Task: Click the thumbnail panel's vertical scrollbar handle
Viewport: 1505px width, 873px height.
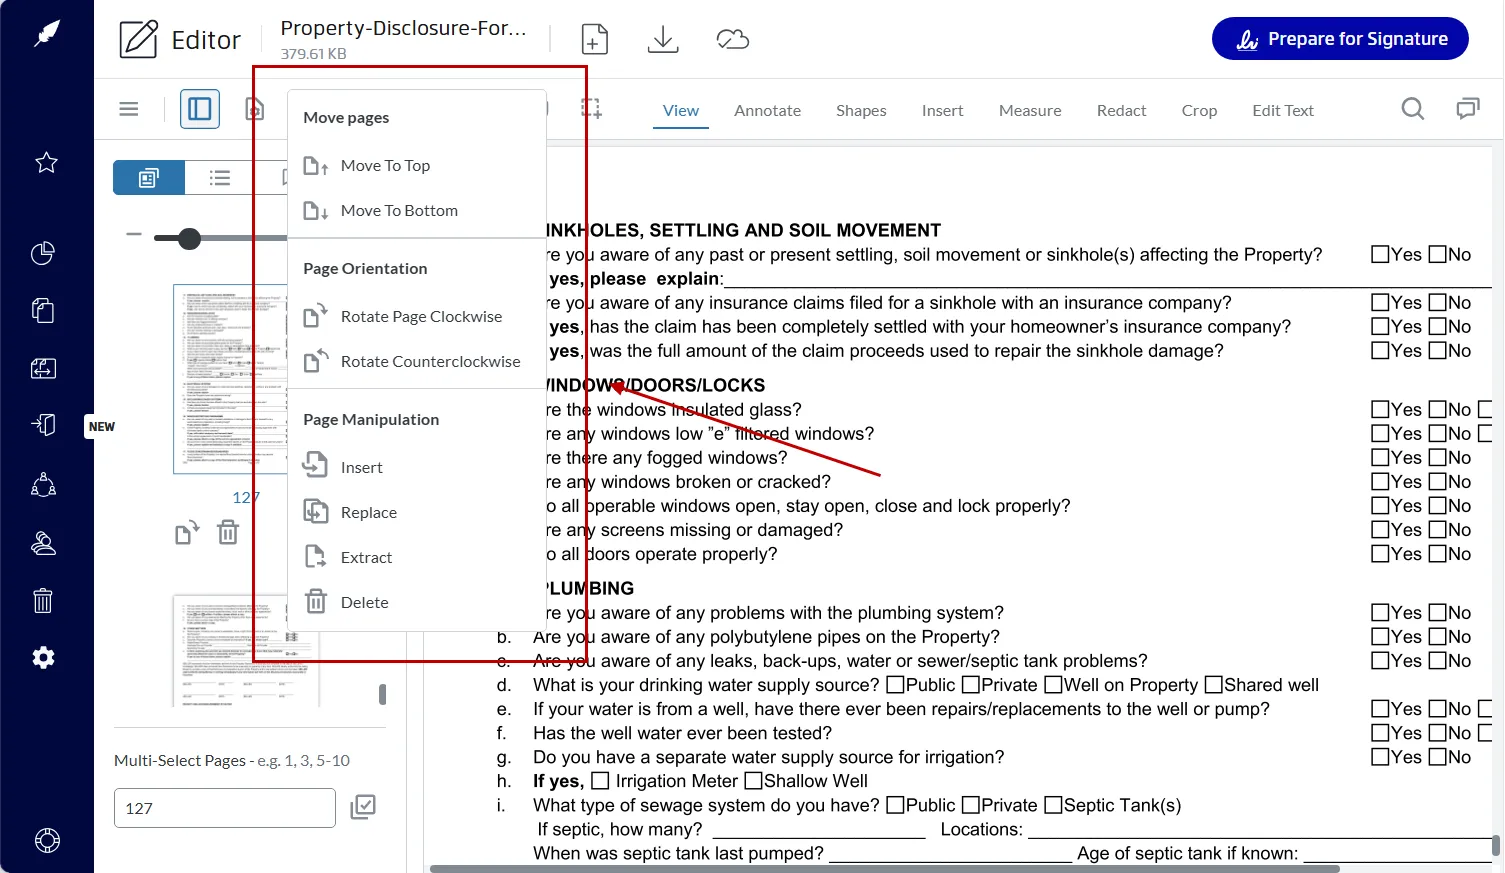Action: tap(382, 694)
